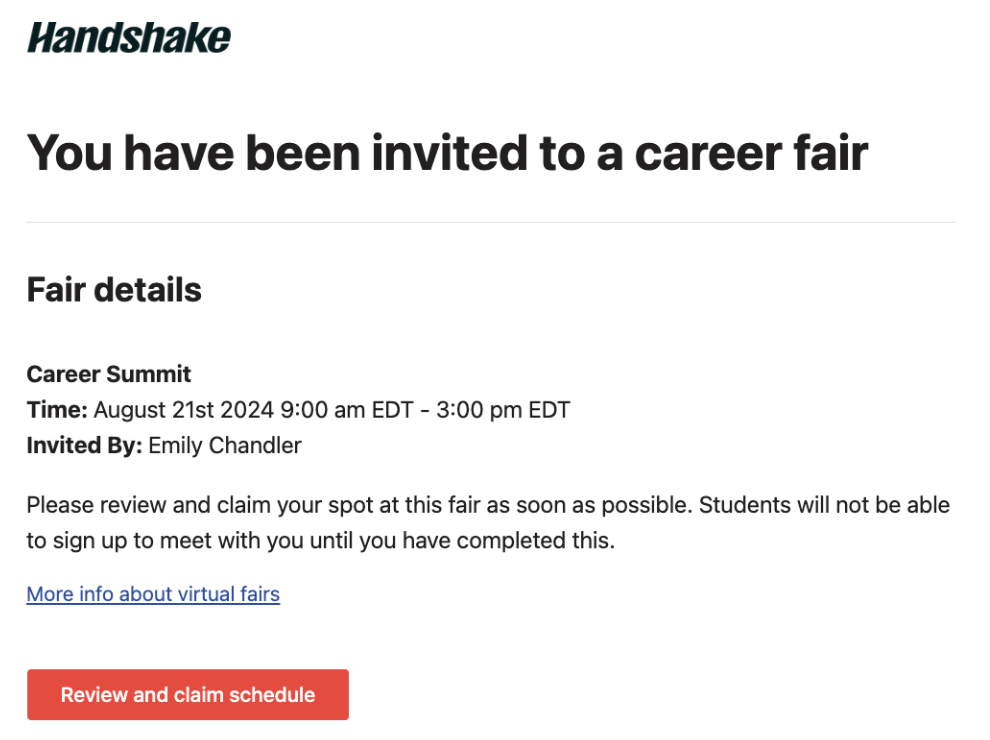Click the bold Time: label
Image resolution: width=990 pixels, height=740 pixels.
pyautogui.click(x=57, y=410)
